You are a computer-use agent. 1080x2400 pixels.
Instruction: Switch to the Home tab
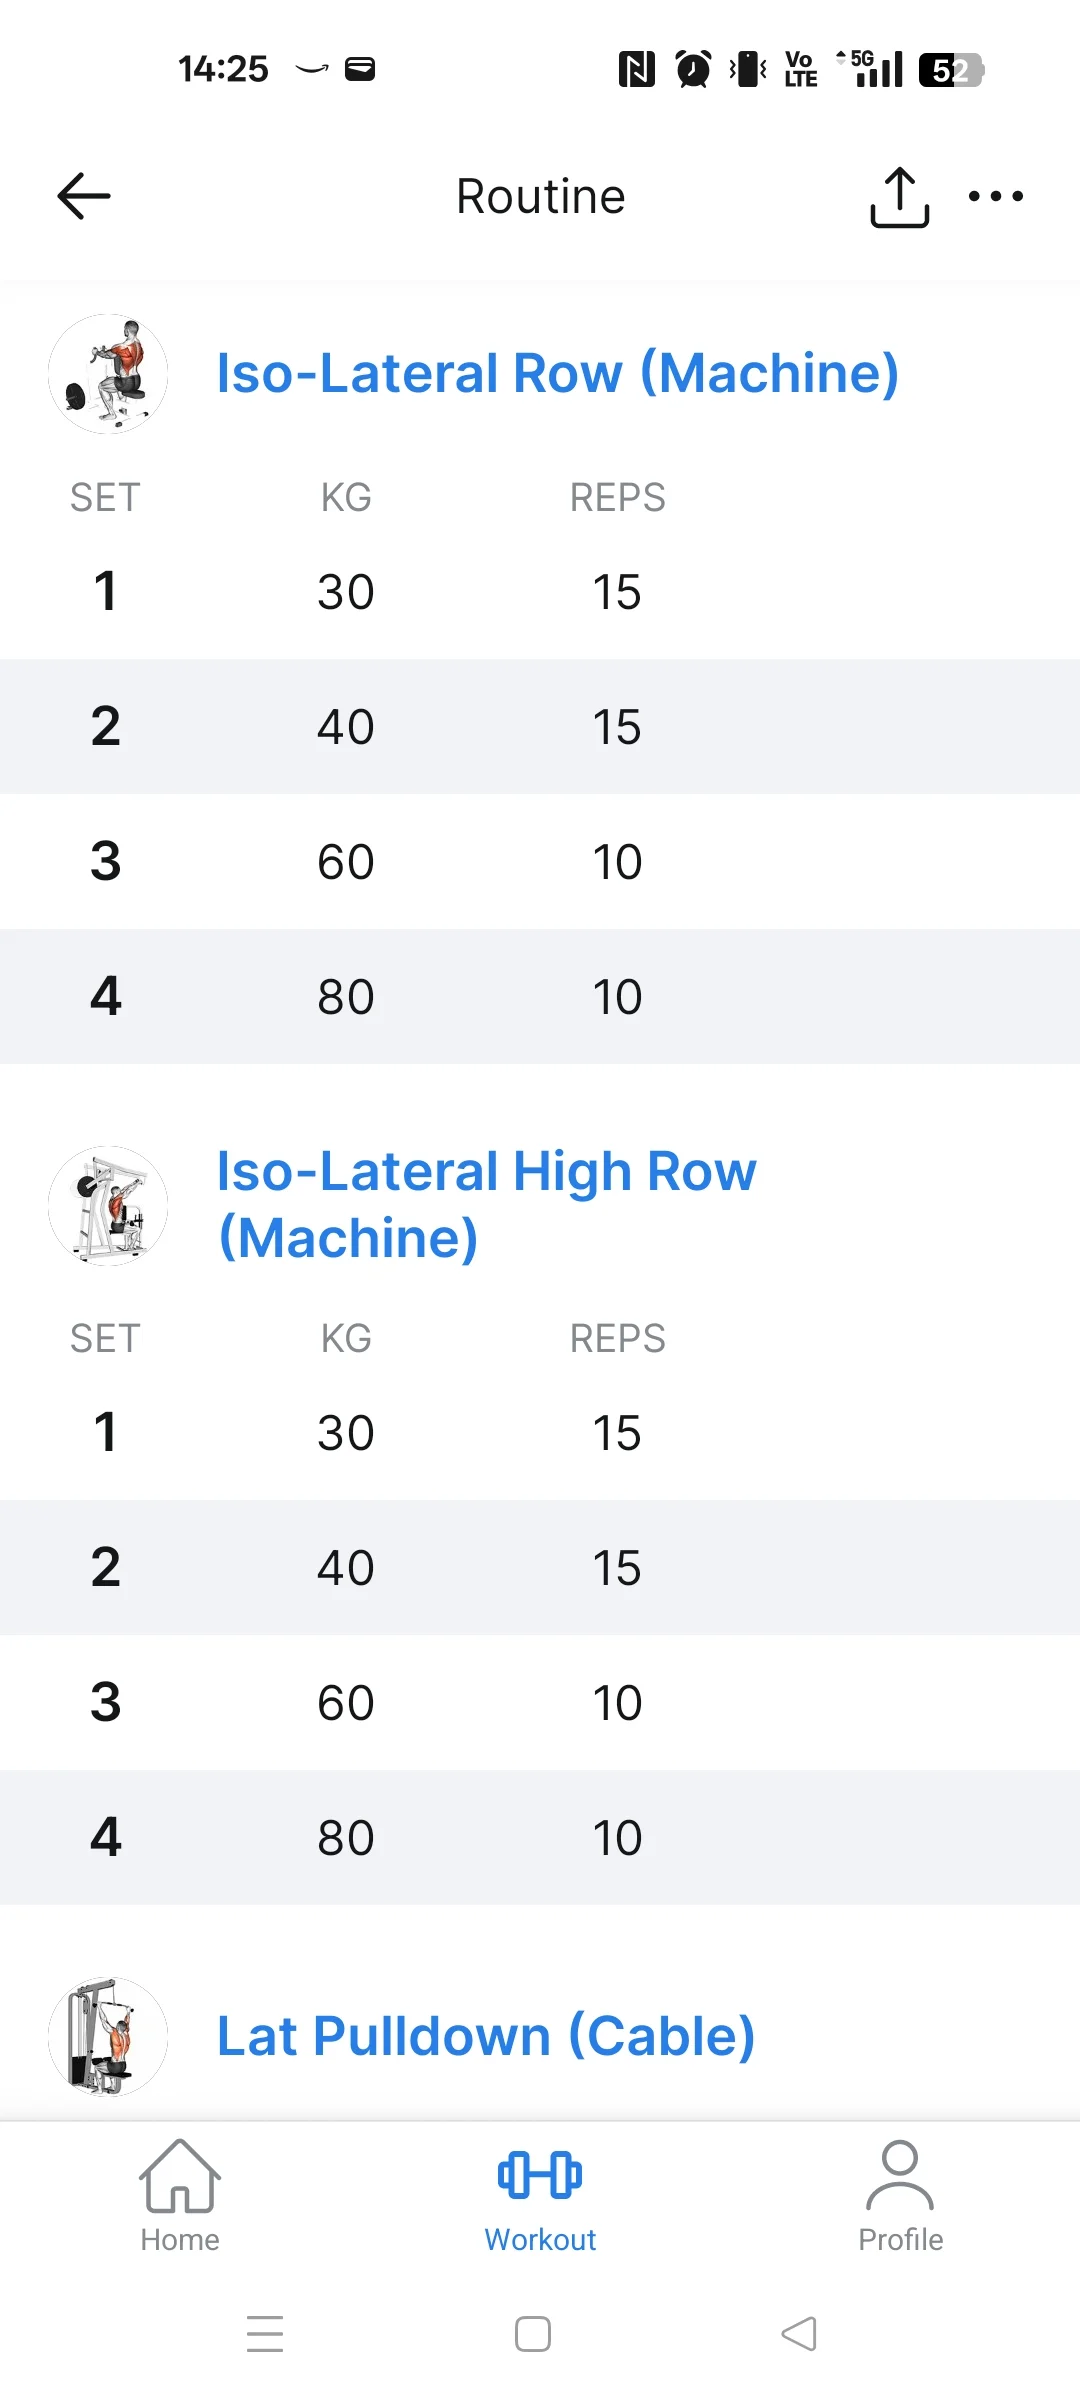[x=180, y=2197]
